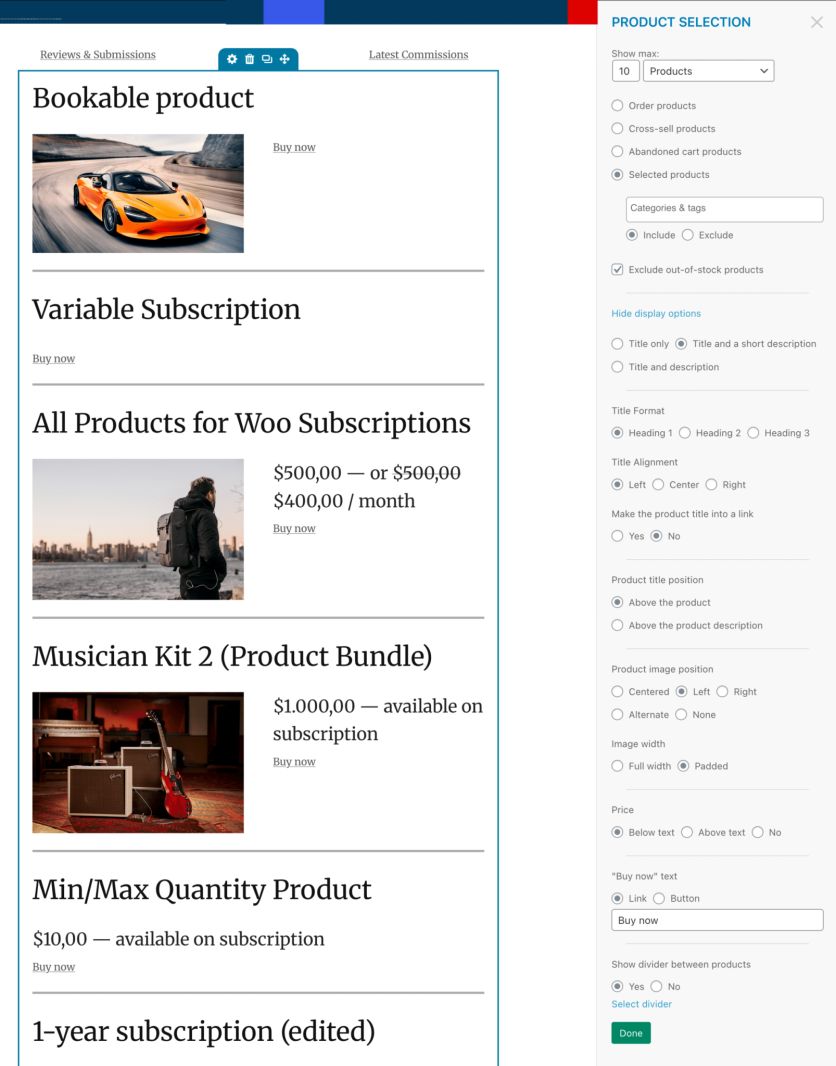Open the Select divider link
836x1066 pixels.
coord(641,1004)
